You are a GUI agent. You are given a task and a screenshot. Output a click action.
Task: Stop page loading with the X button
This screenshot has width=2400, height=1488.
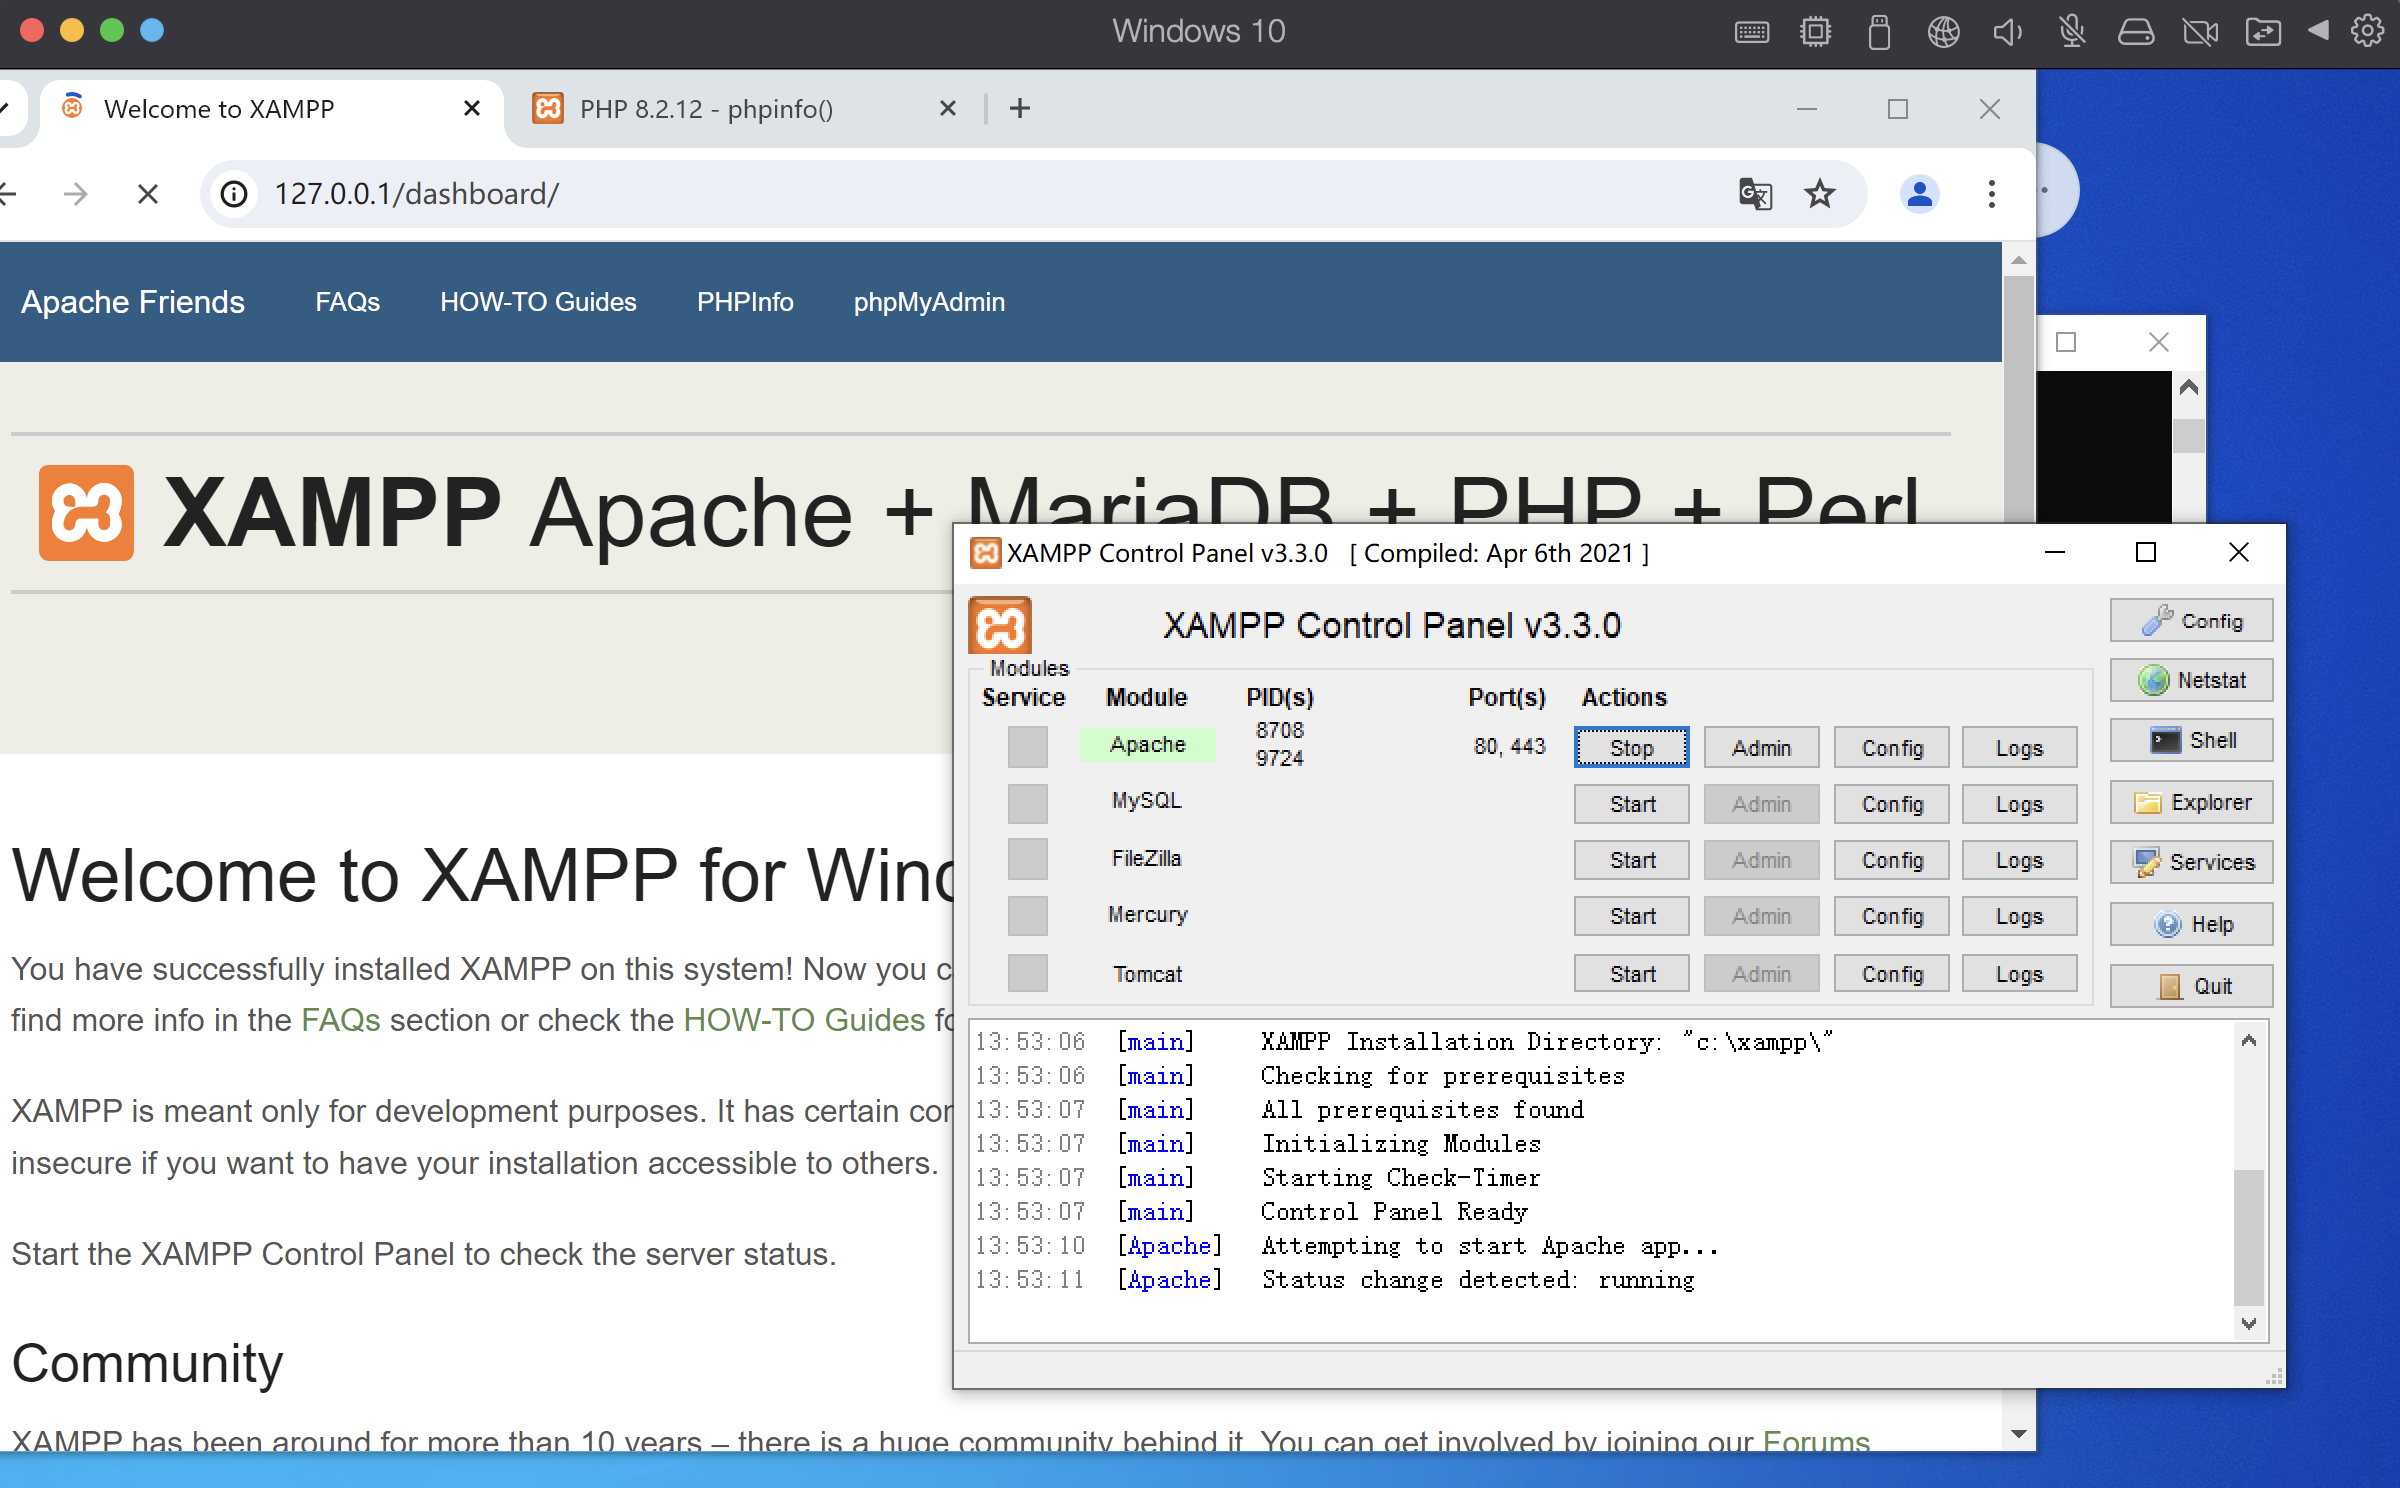point(148,194)
